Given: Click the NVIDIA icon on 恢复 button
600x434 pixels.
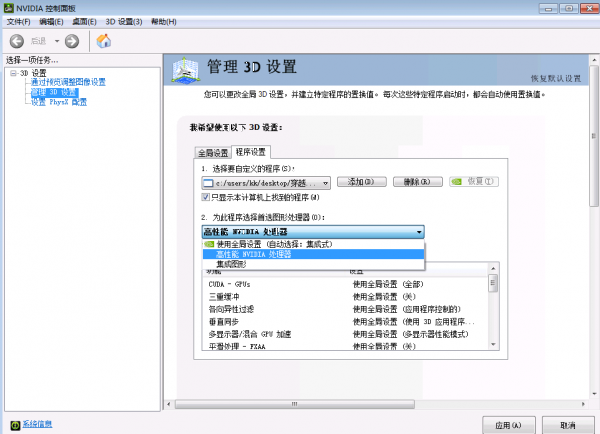Looking at the screenshot, I should point(457,182).
